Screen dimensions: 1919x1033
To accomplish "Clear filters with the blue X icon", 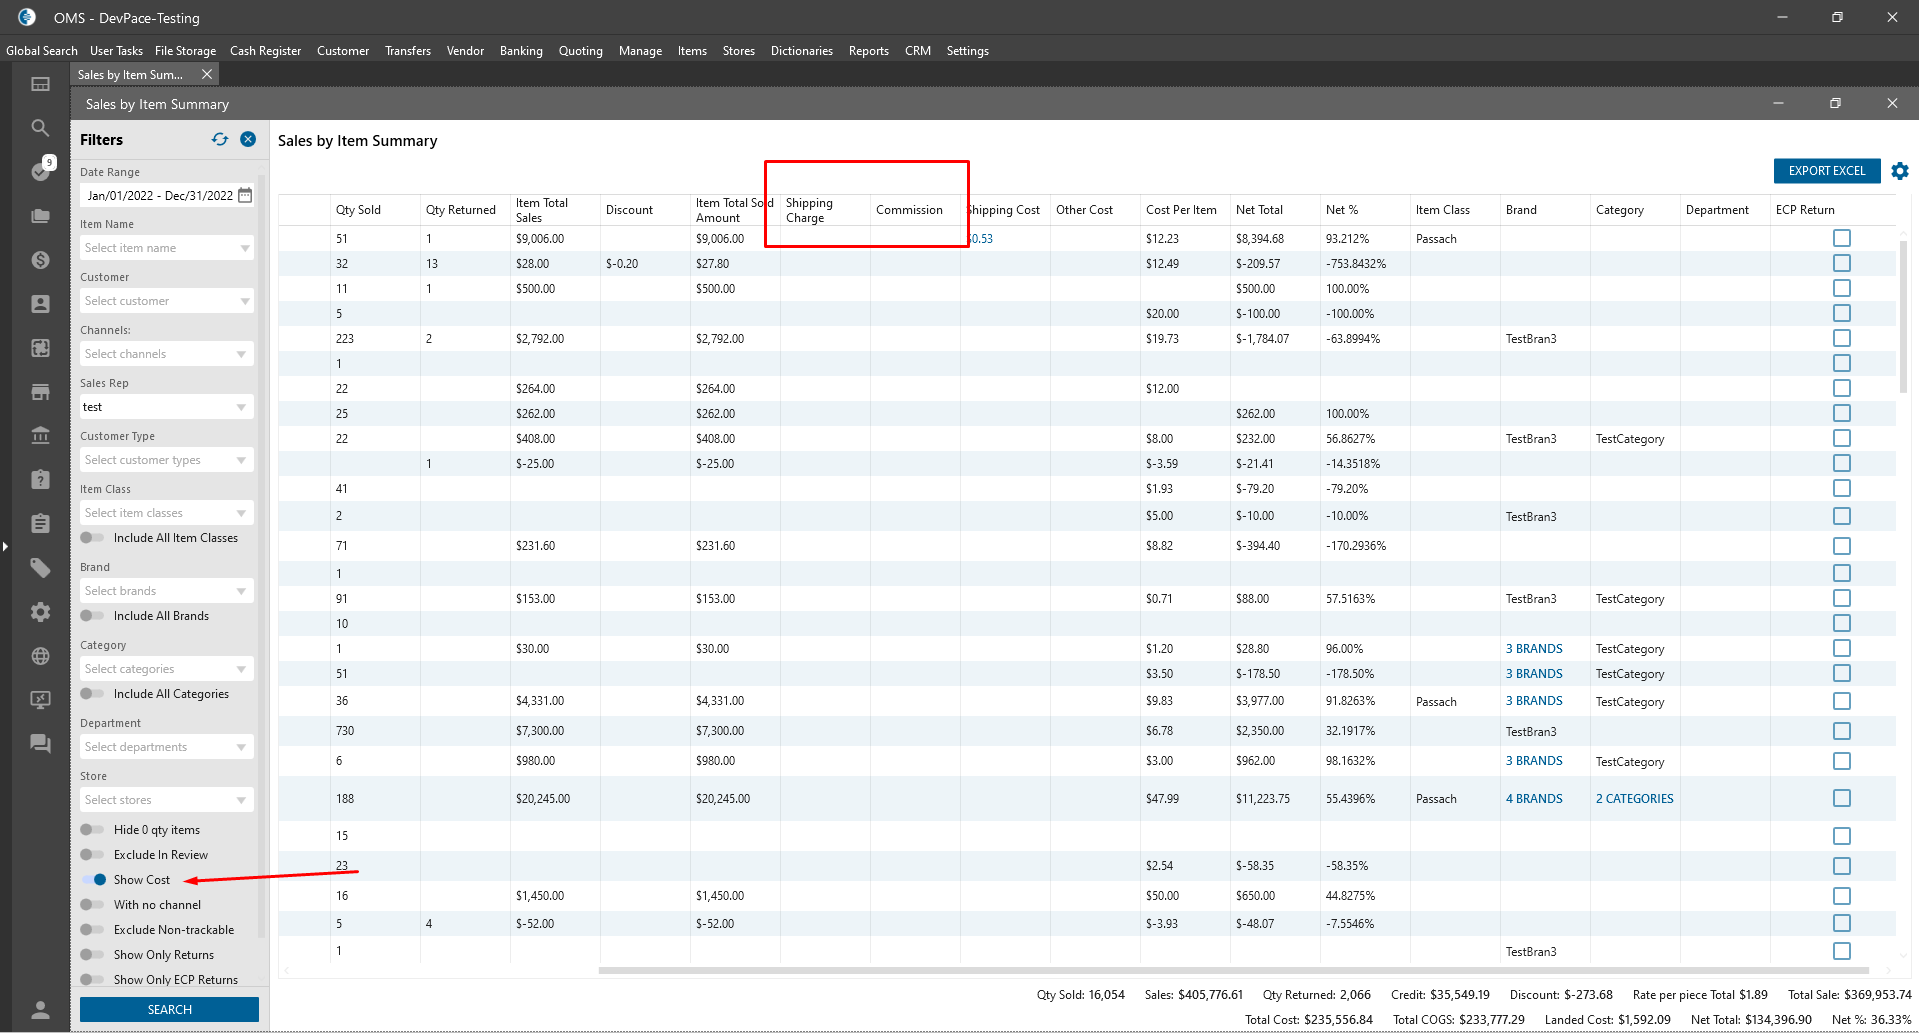I will pos(248,140).
